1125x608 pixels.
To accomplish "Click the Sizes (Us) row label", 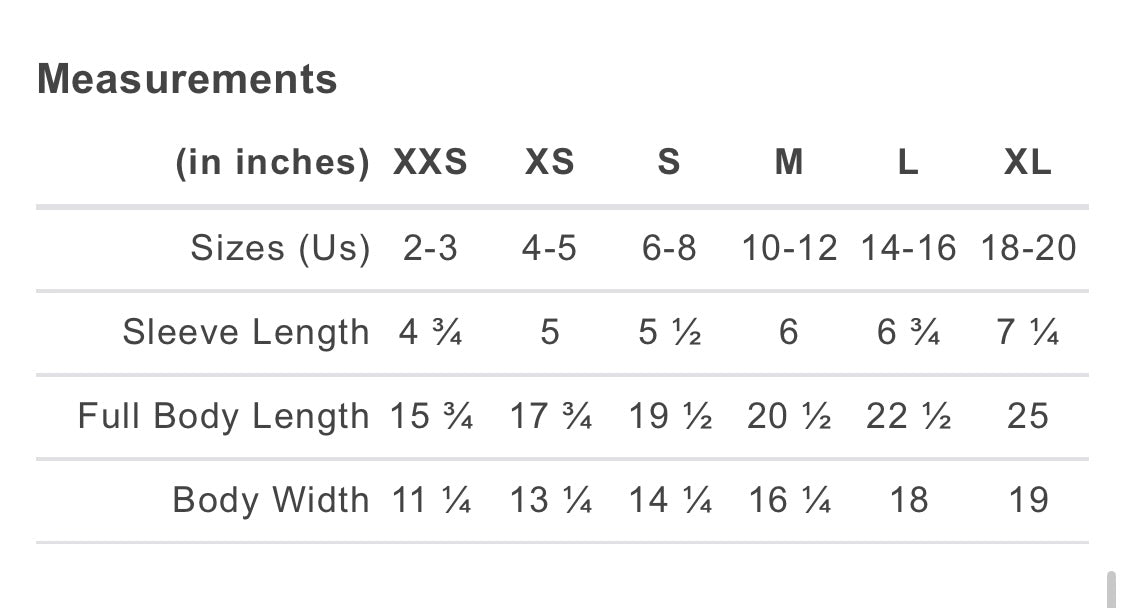I will point(280,248).
